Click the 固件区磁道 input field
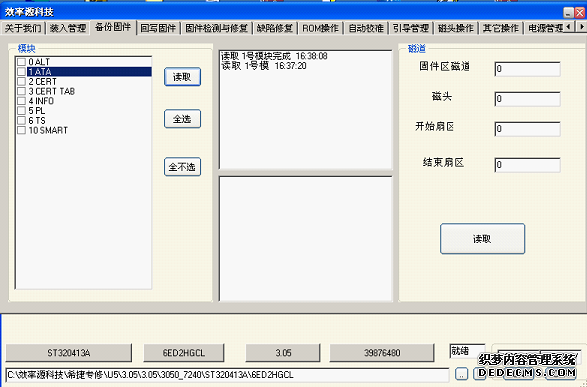587x387 pixels. [527, 69]
